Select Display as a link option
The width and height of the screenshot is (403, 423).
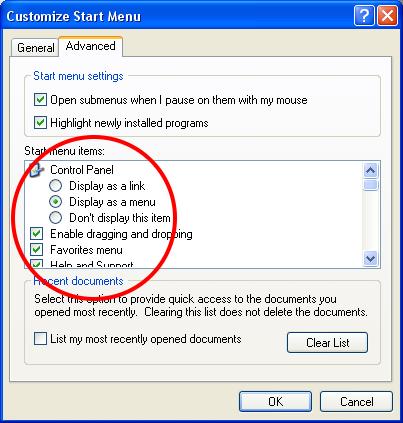tap(55, 186)
